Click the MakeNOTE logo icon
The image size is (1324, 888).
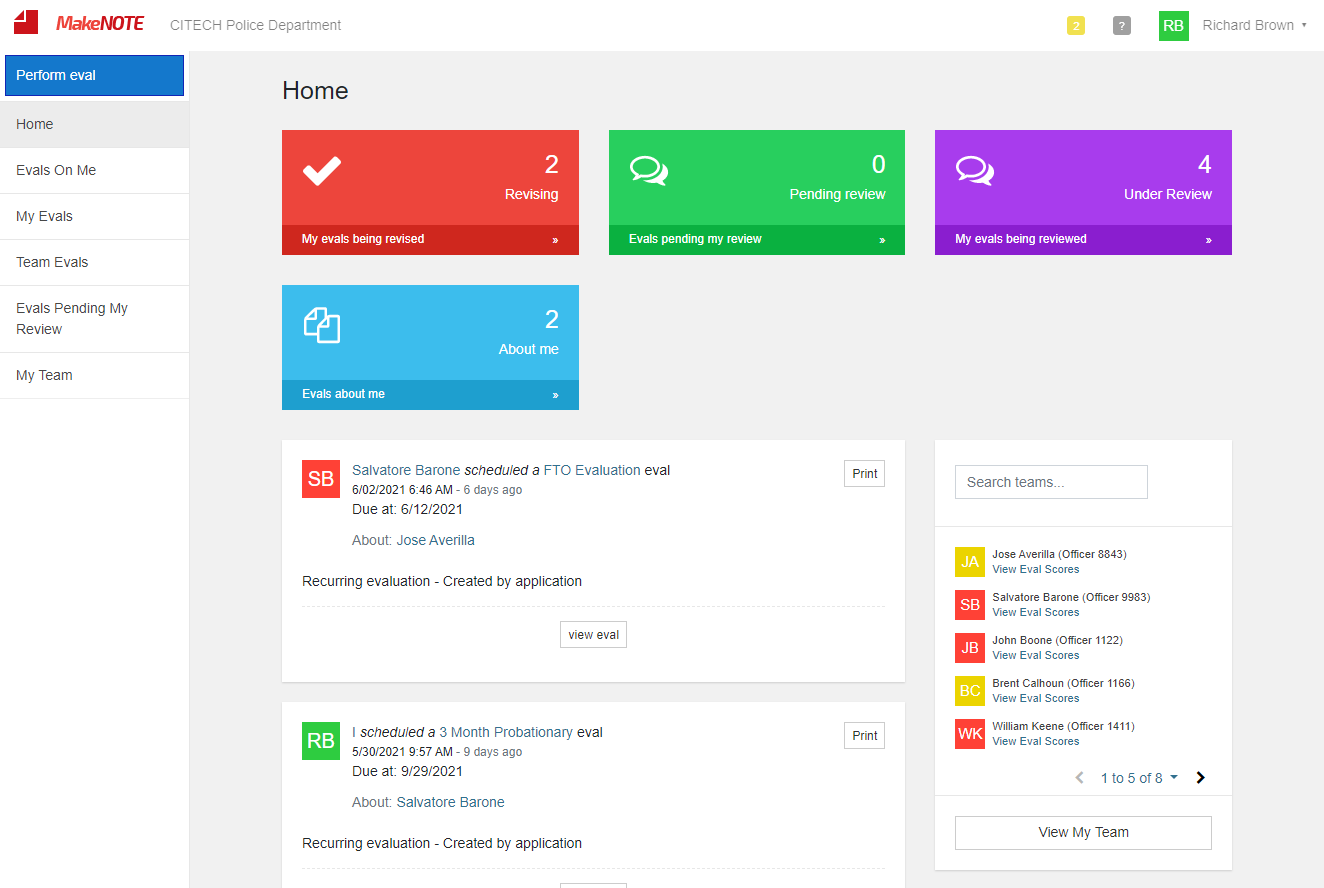click(26, 22)
